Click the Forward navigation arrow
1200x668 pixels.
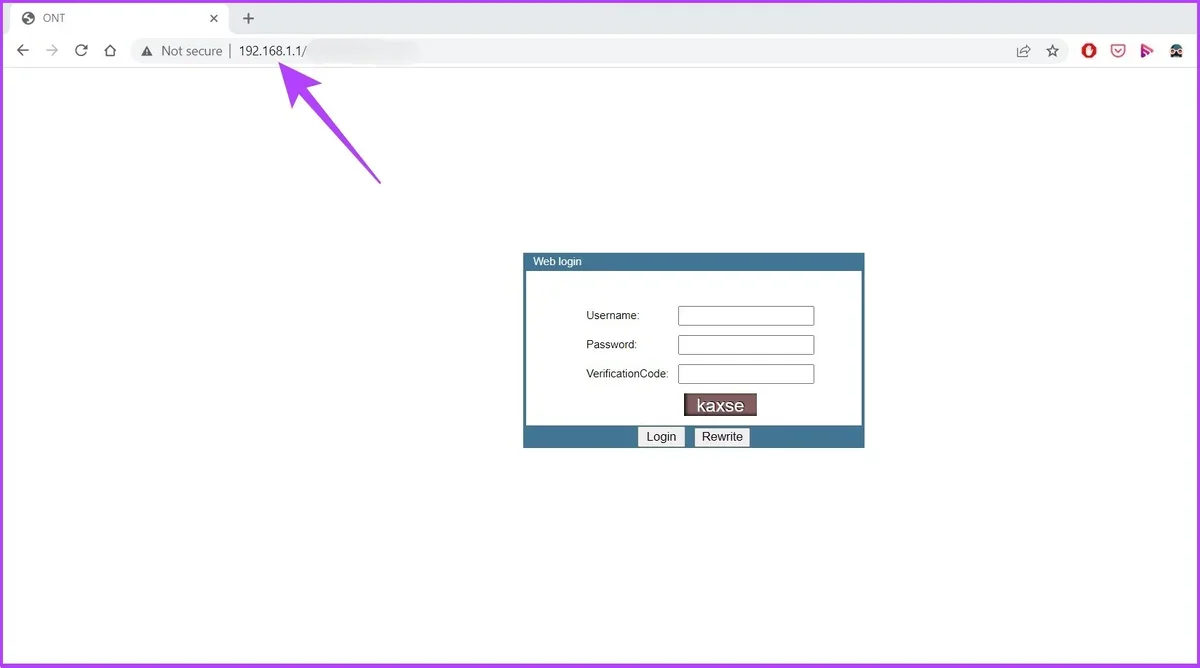(x=52, y=51)
